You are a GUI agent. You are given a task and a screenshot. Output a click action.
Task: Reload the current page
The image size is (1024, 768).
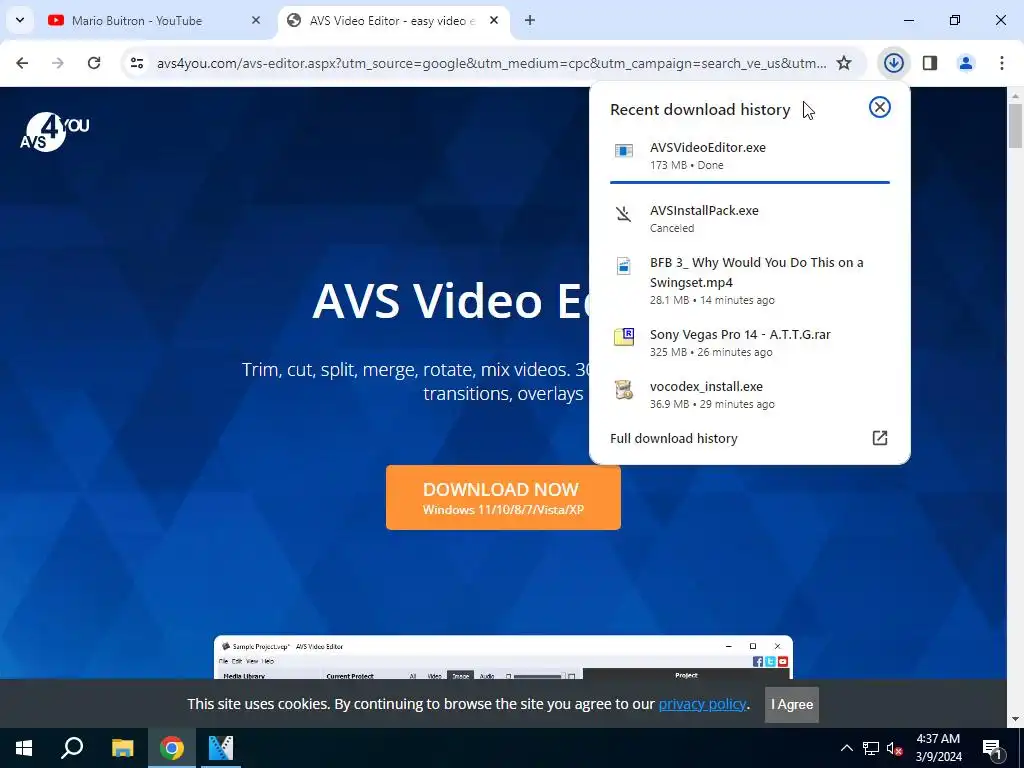(x=94, y=63)
